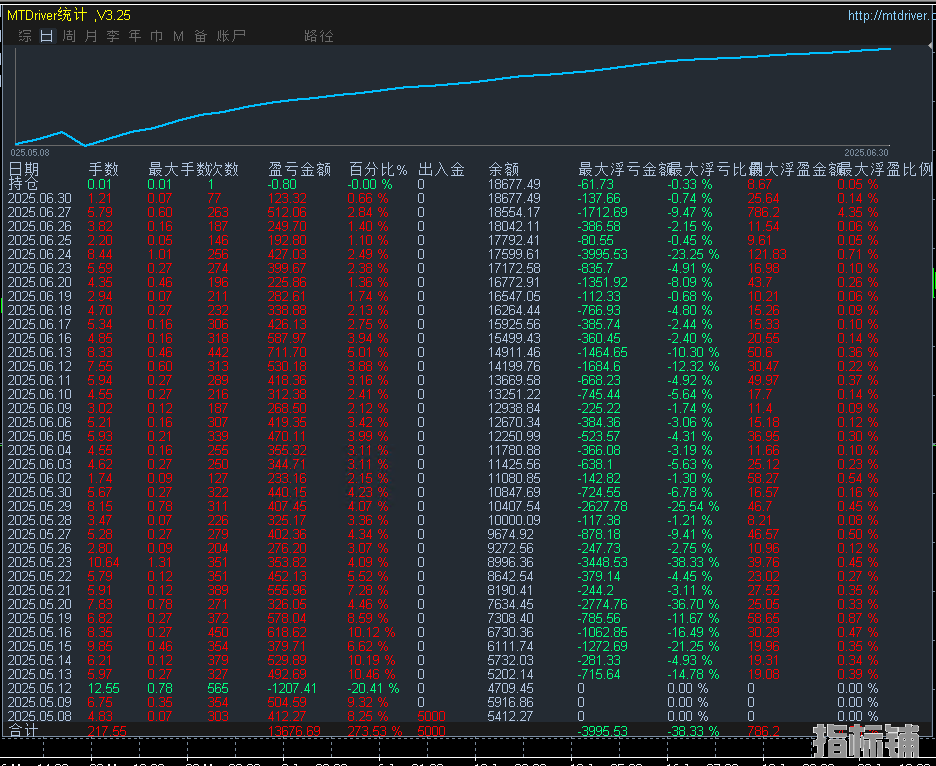Click max floating loss -3995.53 on 2025.06.24
Image resolution: width=936 pixels, height=766 pixels.
tap(602, 254)
